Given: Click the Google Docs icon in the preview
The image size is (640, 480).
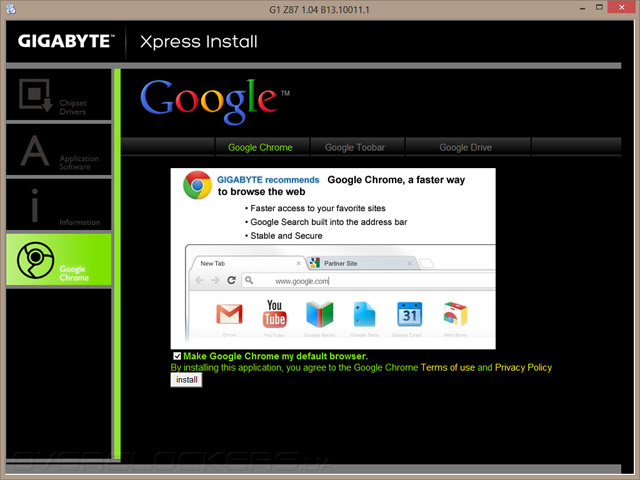Looking at the screenshot, I should (364, 314).
